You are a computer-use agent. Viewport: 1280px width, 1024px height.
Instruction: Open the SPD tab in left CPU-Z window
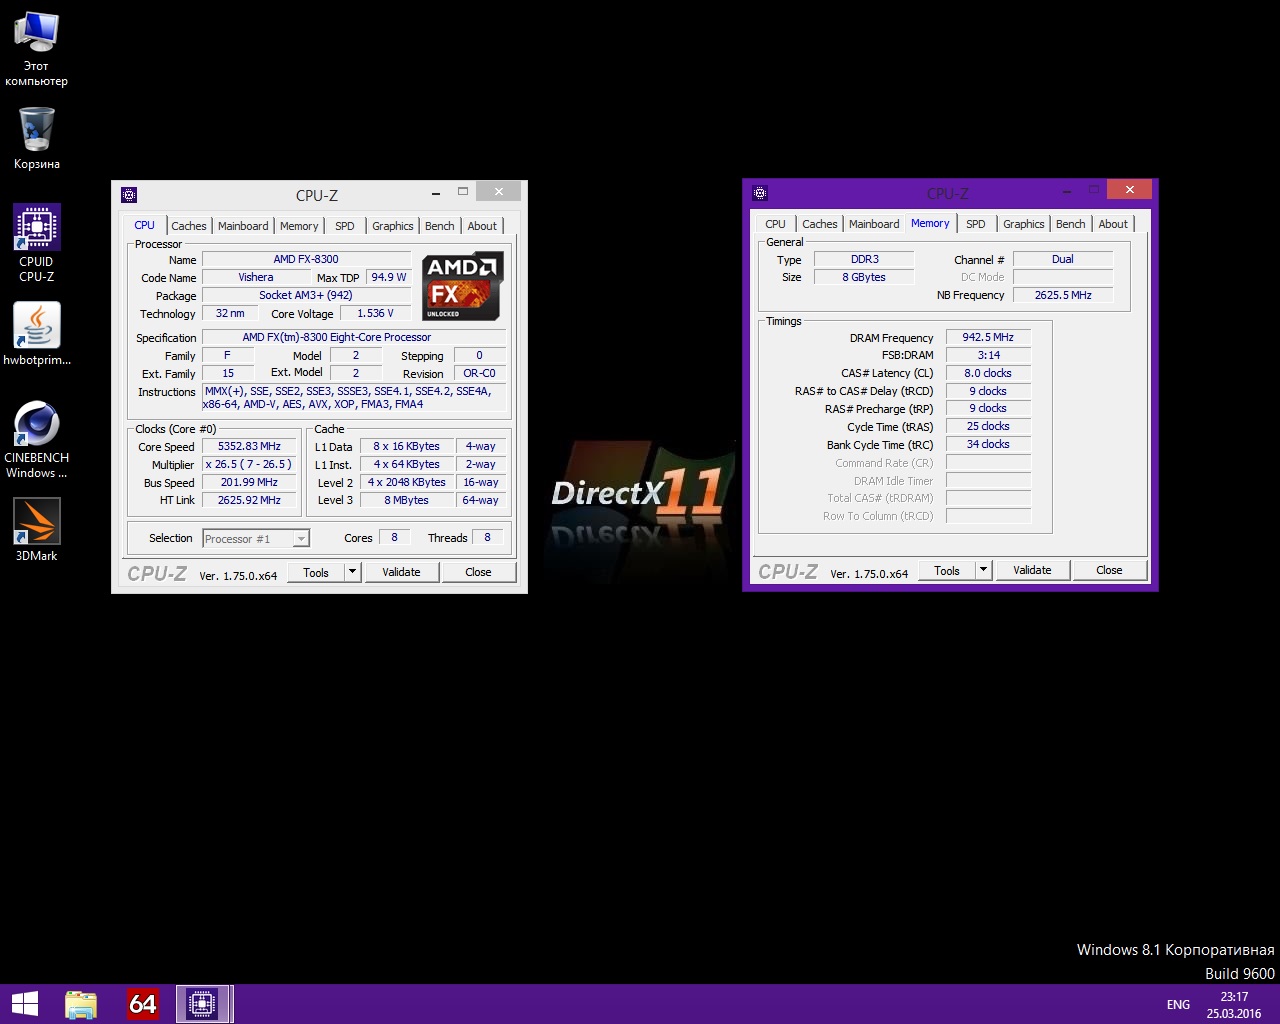click(345, 226)
